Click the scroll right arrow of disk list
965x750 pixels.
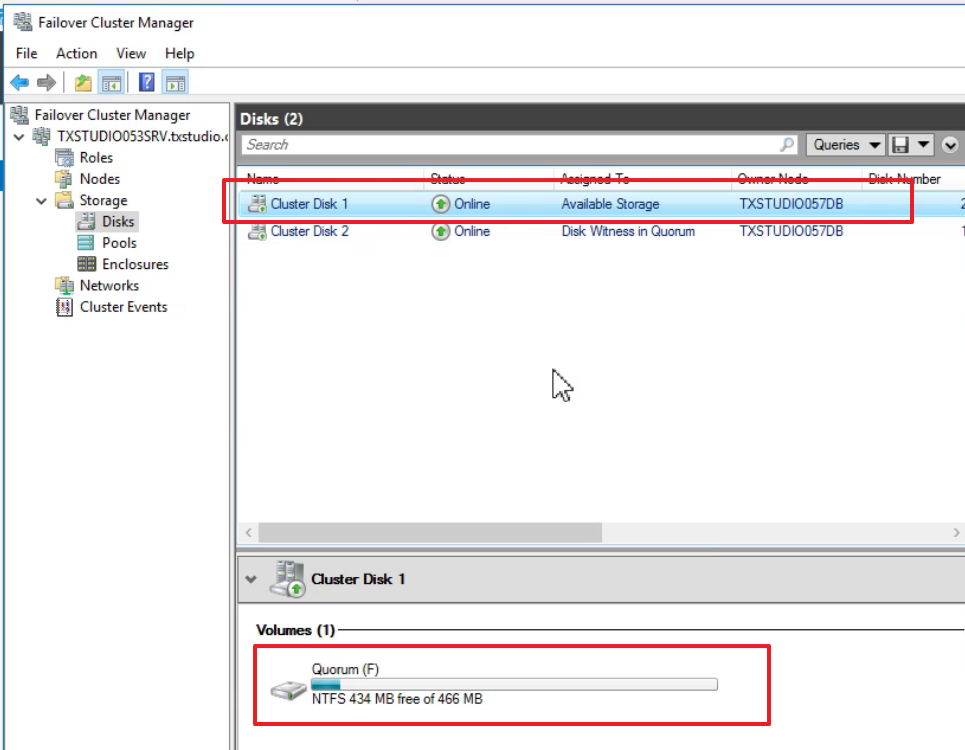[x=956, y=533]
